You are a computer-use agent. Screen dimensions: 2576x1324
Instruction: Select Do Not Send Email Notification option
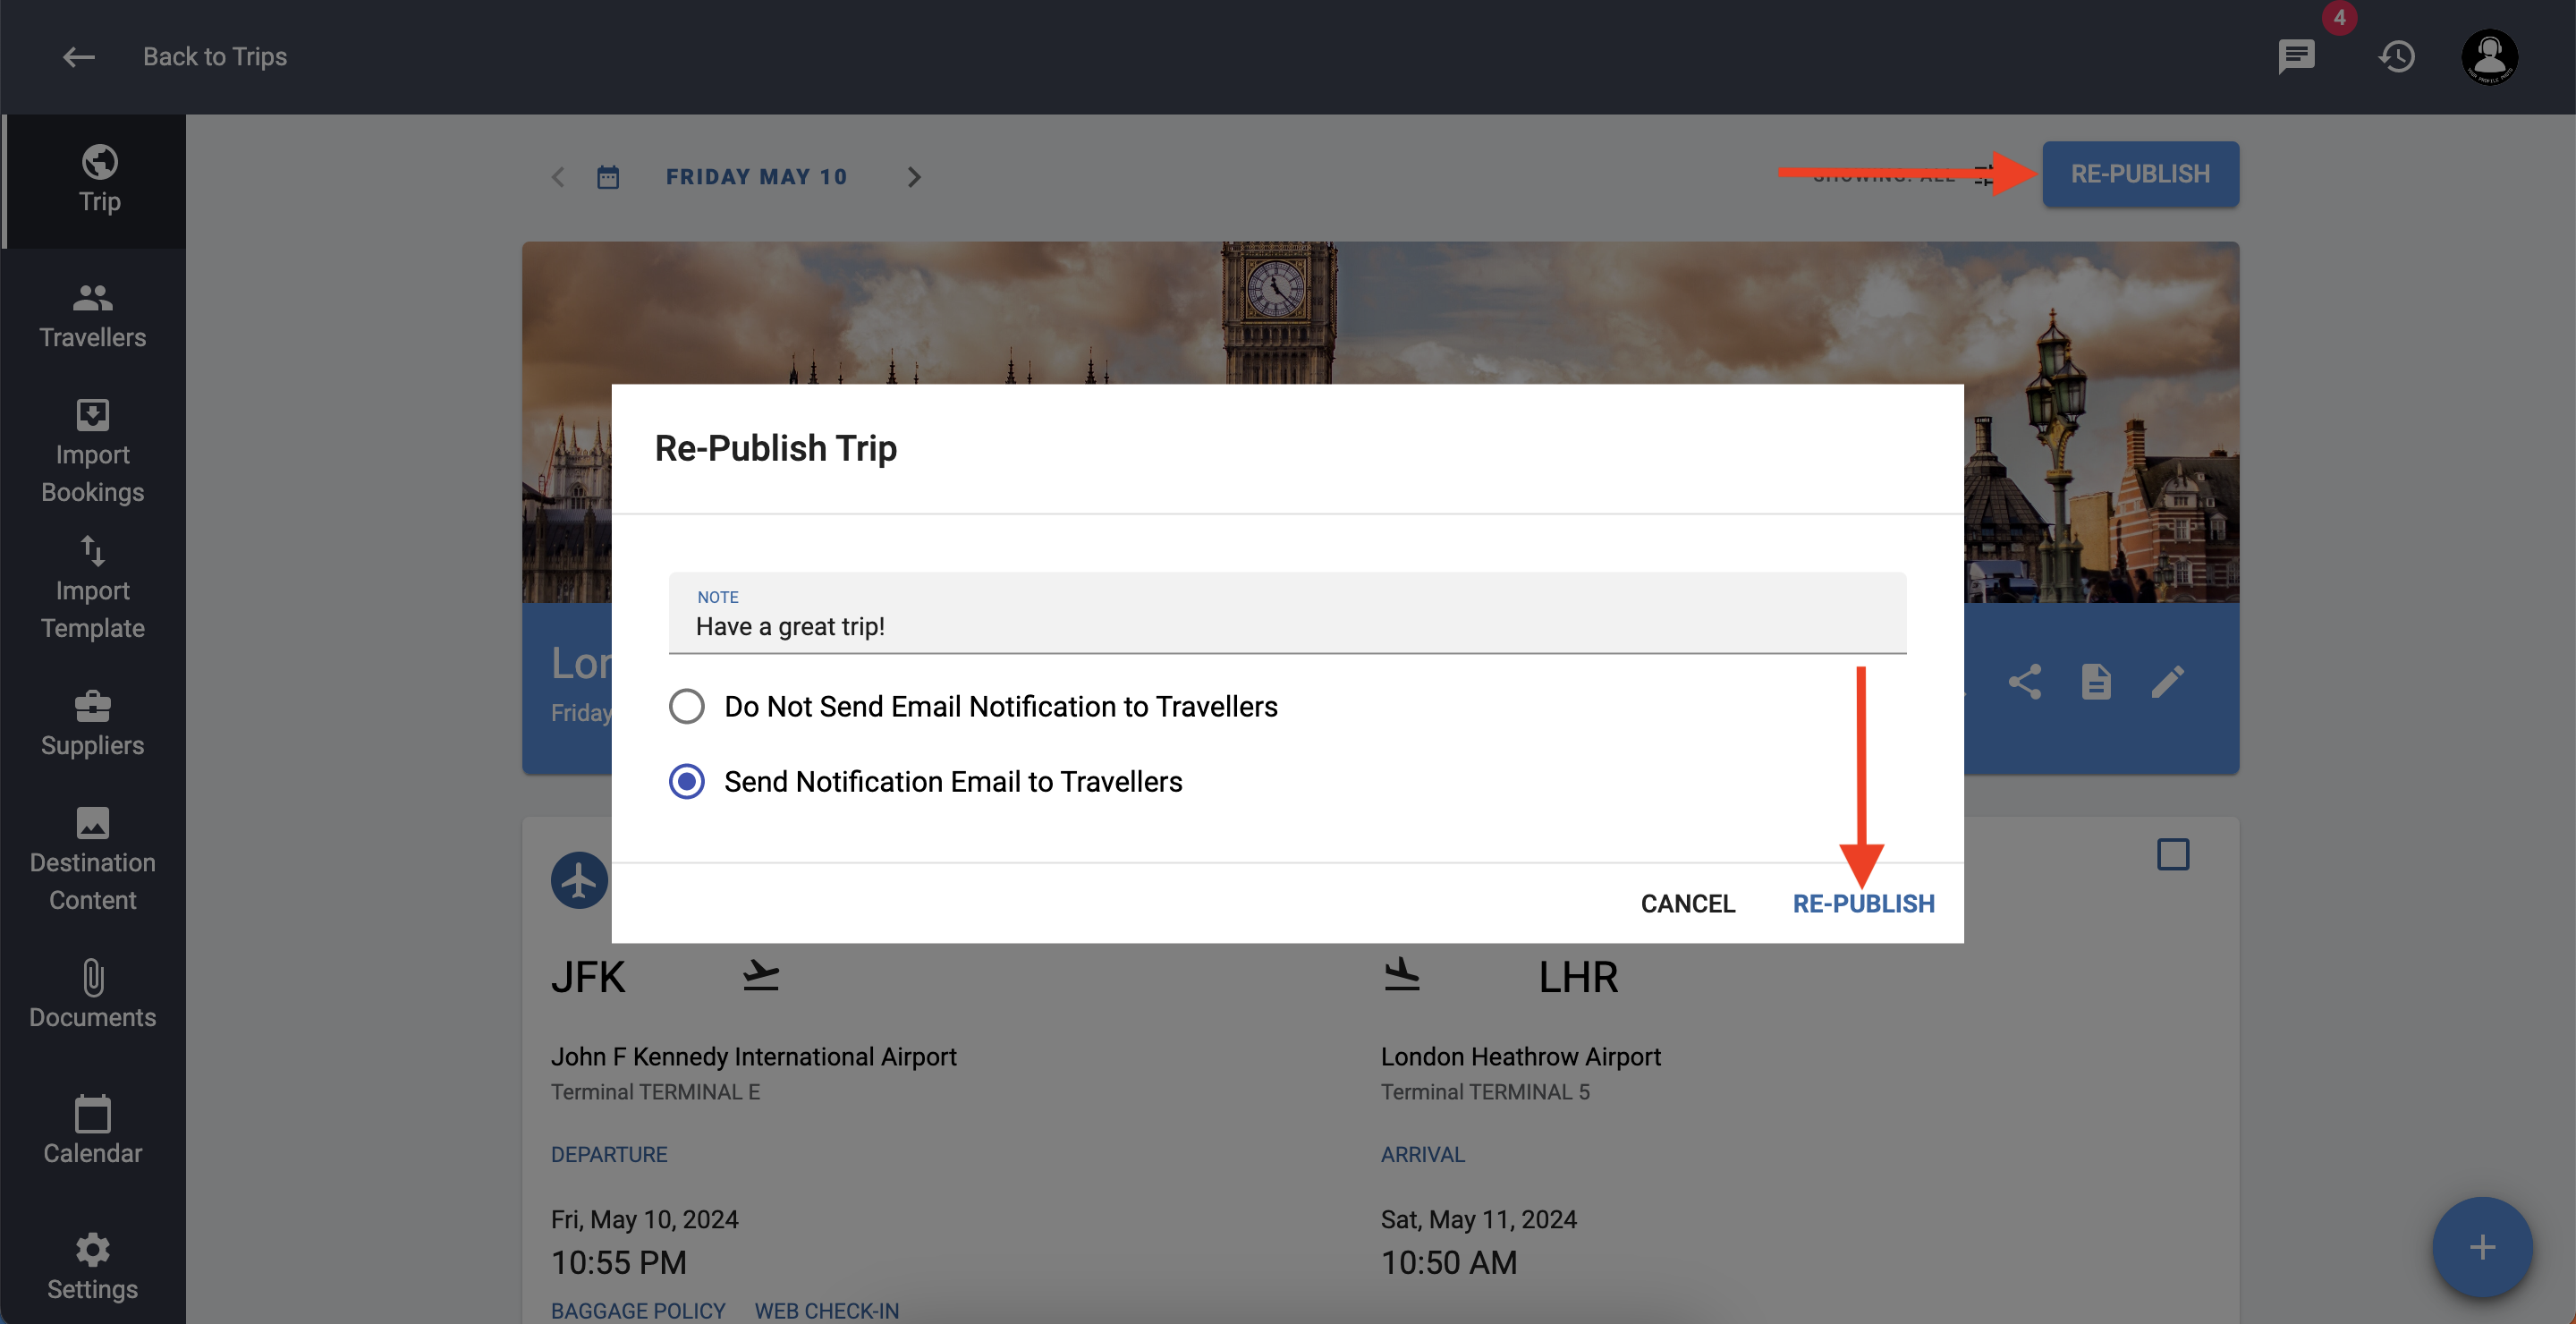pos(973,706)
